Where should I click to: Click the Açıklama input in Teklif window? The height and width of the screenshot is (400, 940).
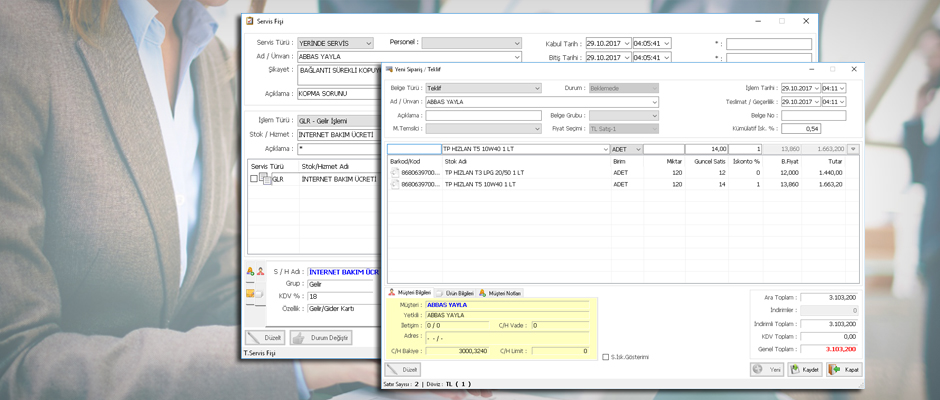pyautogui.click(x=483, y=115)
